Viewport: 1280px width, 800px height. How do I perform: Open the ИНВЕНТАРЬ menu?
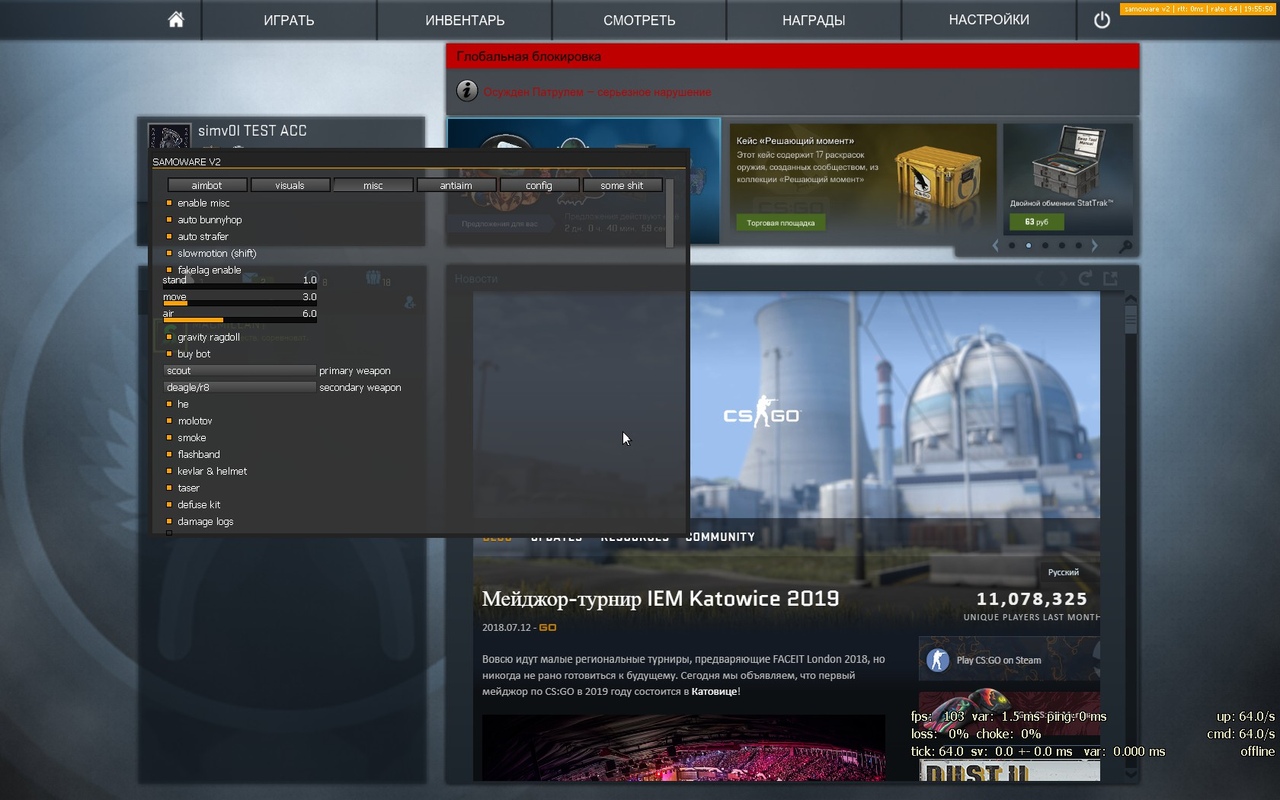point(464,20)
